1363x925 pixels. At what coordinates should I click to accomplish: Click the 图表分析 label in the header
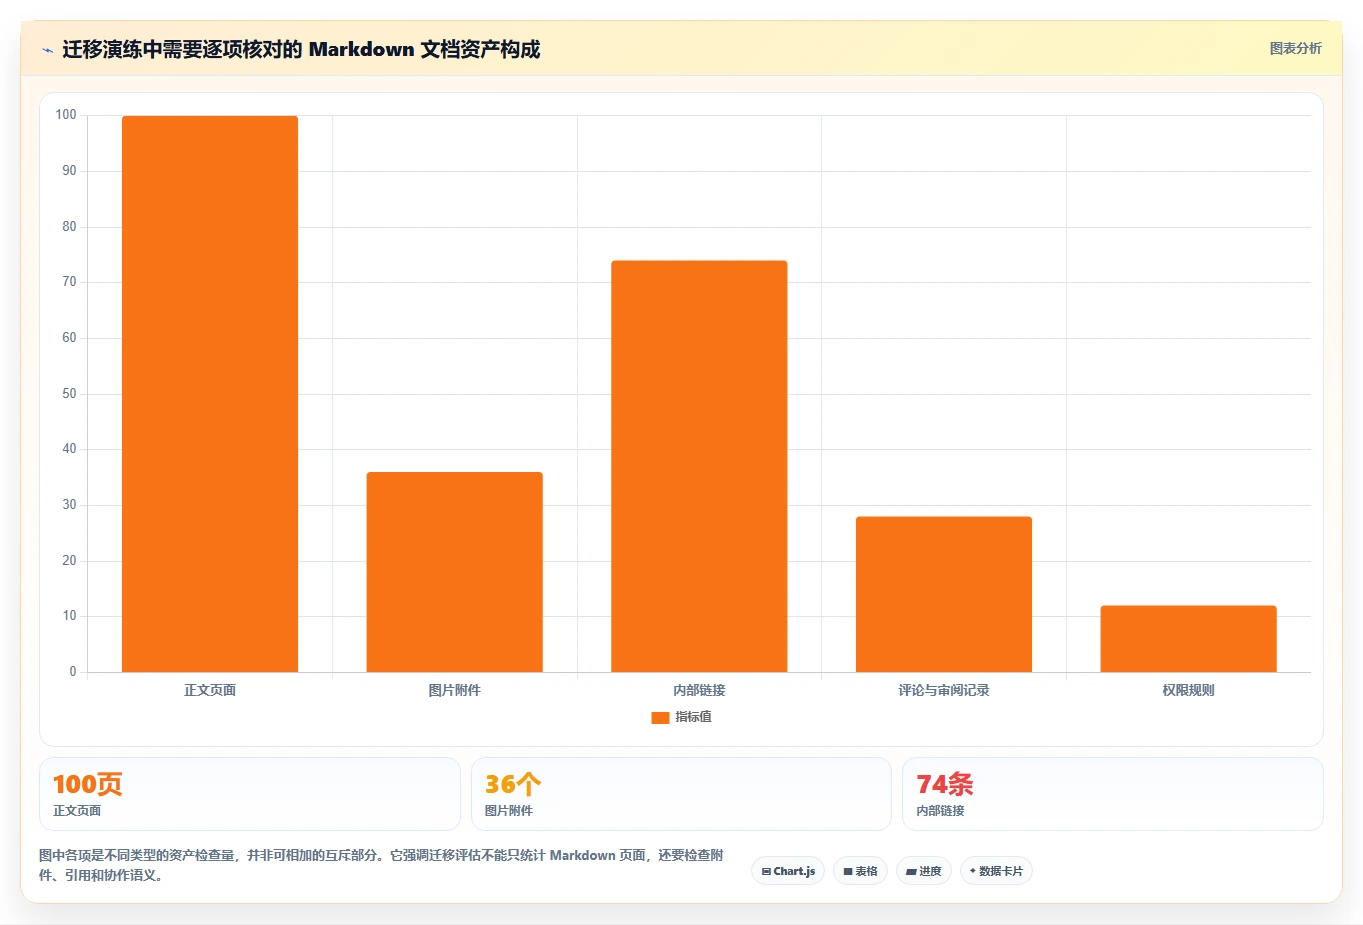1295,48
